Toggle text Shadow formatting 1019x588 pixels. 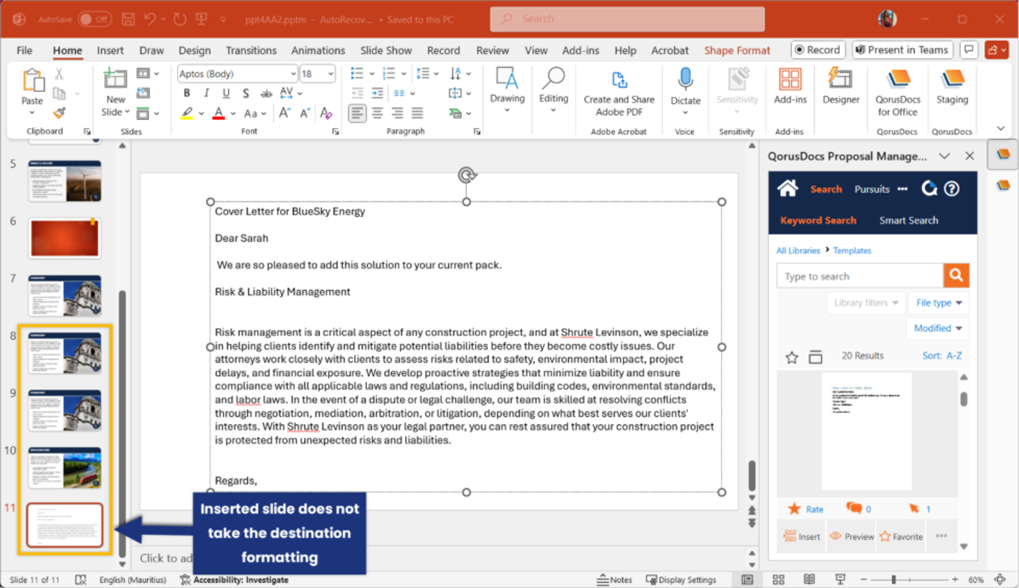tap(246, 94)
